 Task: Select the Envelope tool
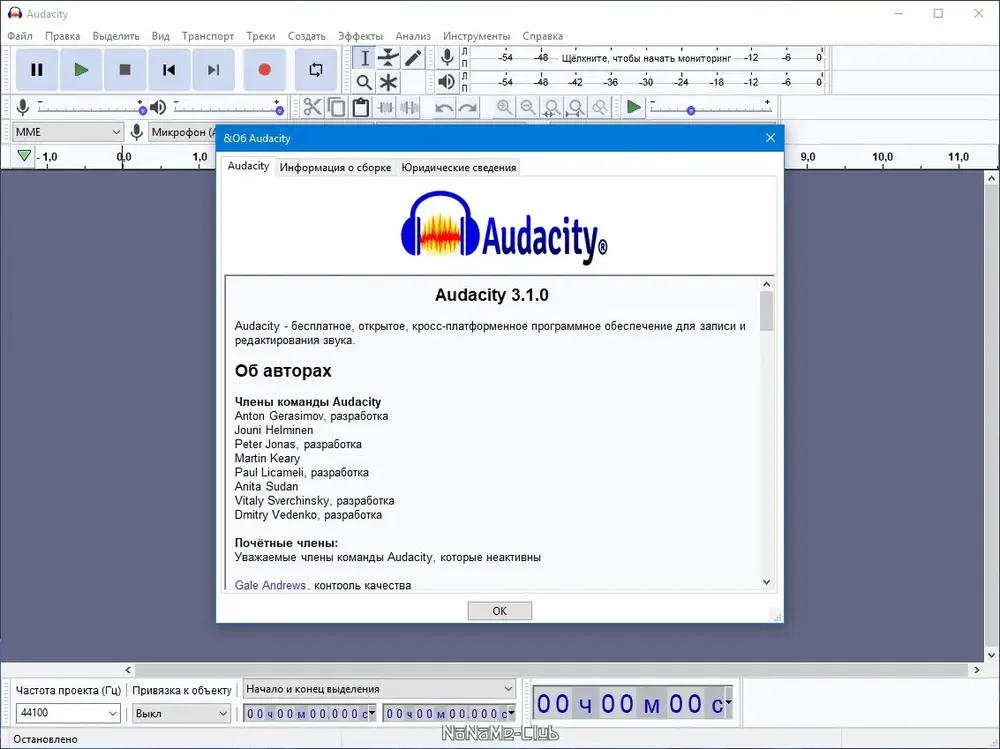point(388,58)
